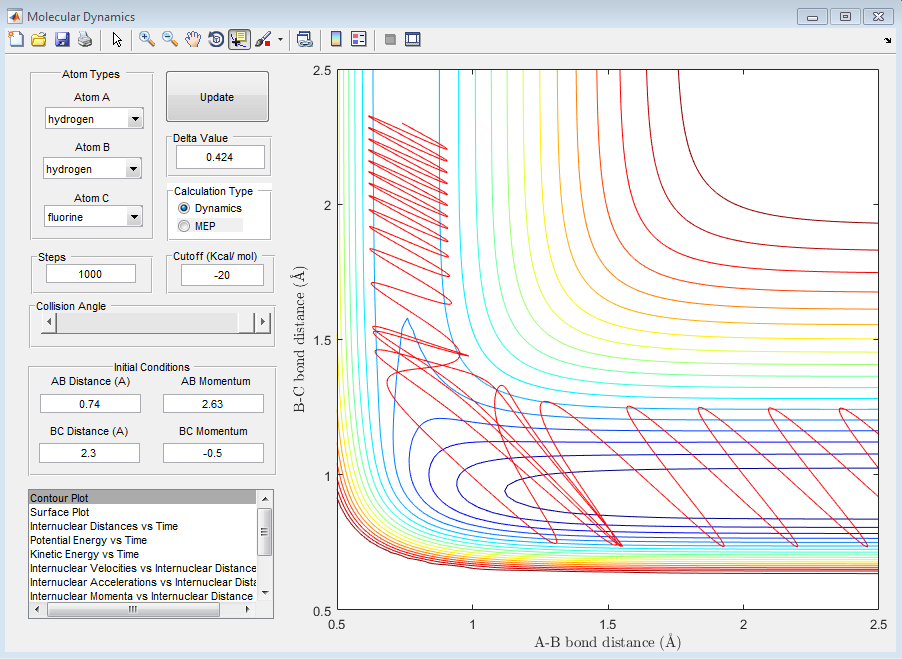Open the Atom B dropdown
This screenshot has height=659, width=902.
[x=135, y=170]
